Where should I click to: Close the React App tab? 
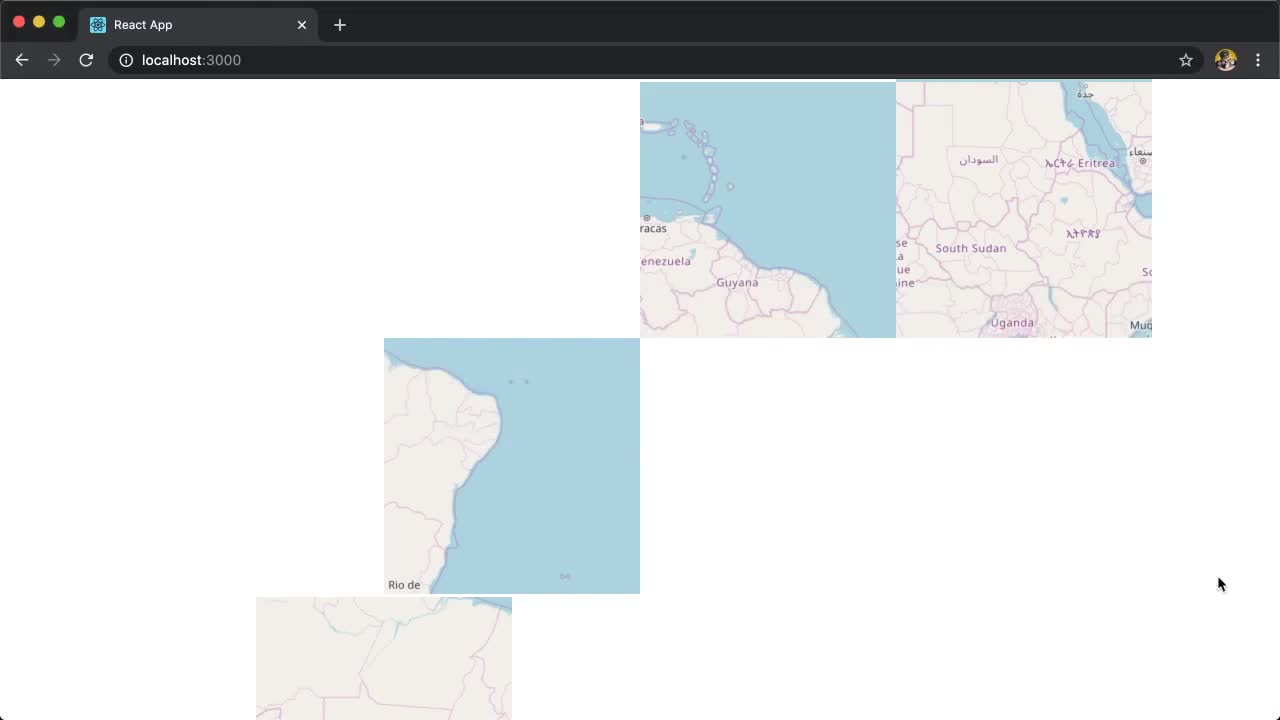(x=302, y=25)
